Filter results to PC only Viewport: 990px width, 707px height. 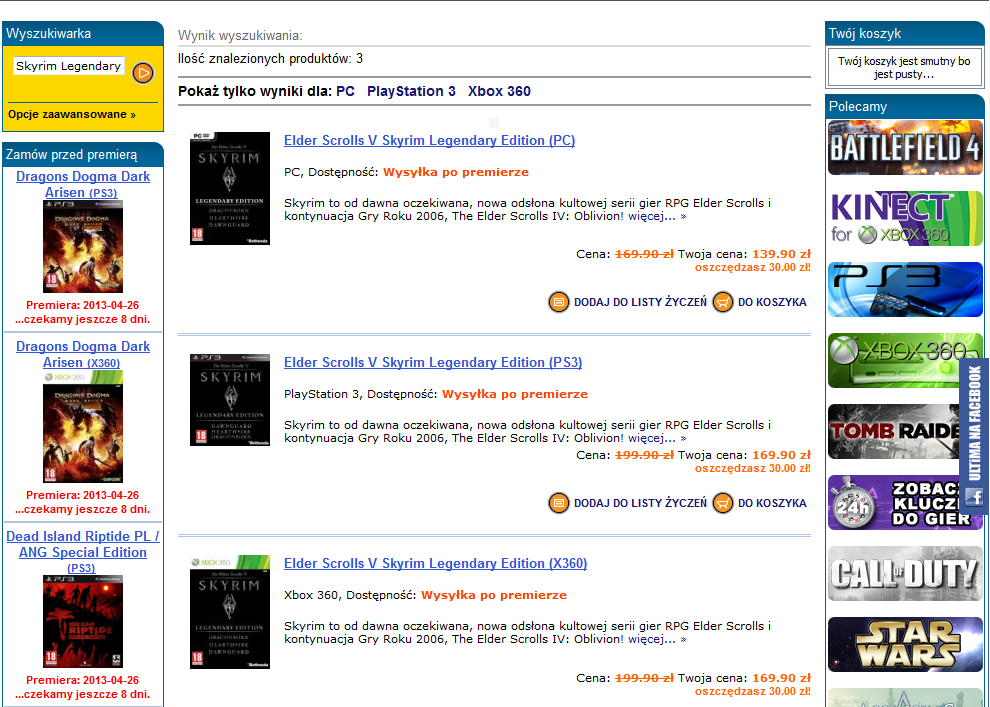pyautogui.click(x=345, y=92)
